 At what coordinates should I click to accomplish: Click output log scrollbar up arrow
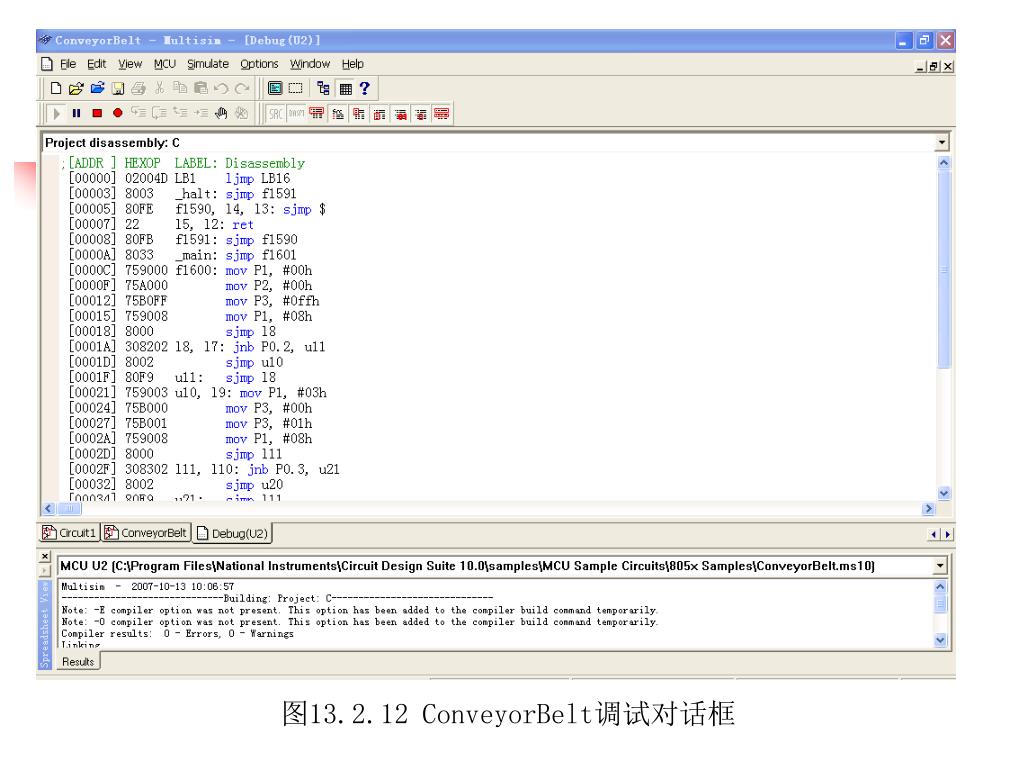click(940, 586)
